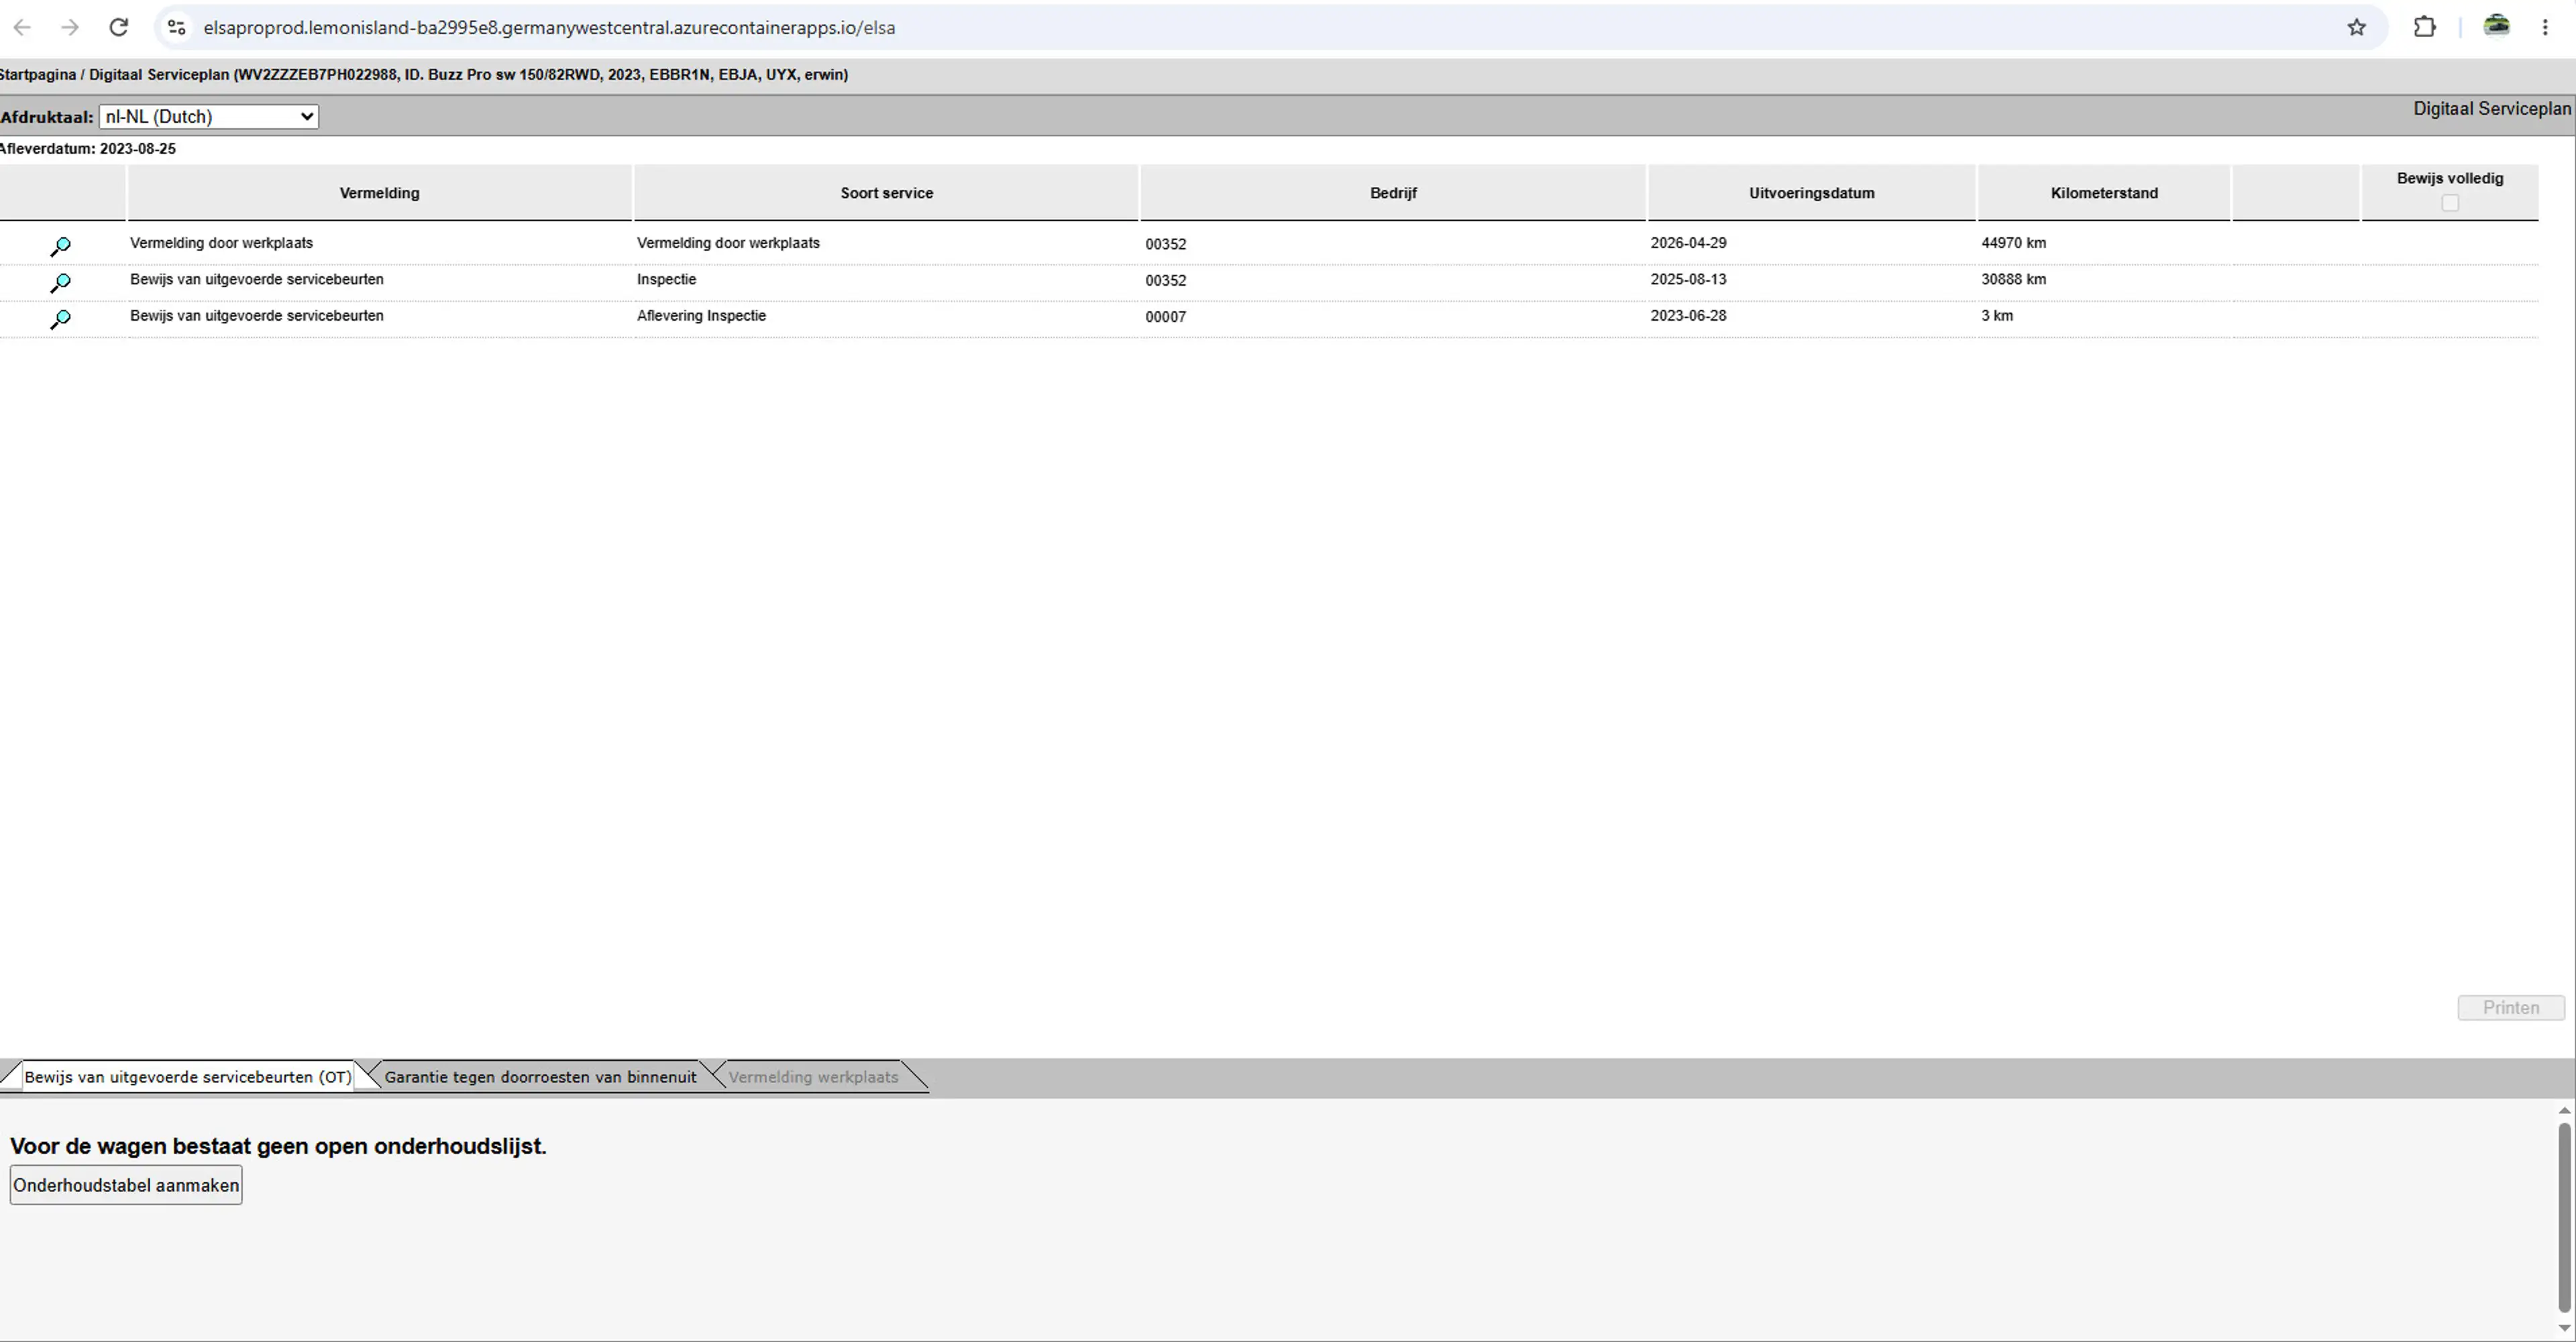Image resolution: width=2576 pixels, height=1342 pixels.
Task: Open Chrome three-dot menu
Action: coord(2545,27)
